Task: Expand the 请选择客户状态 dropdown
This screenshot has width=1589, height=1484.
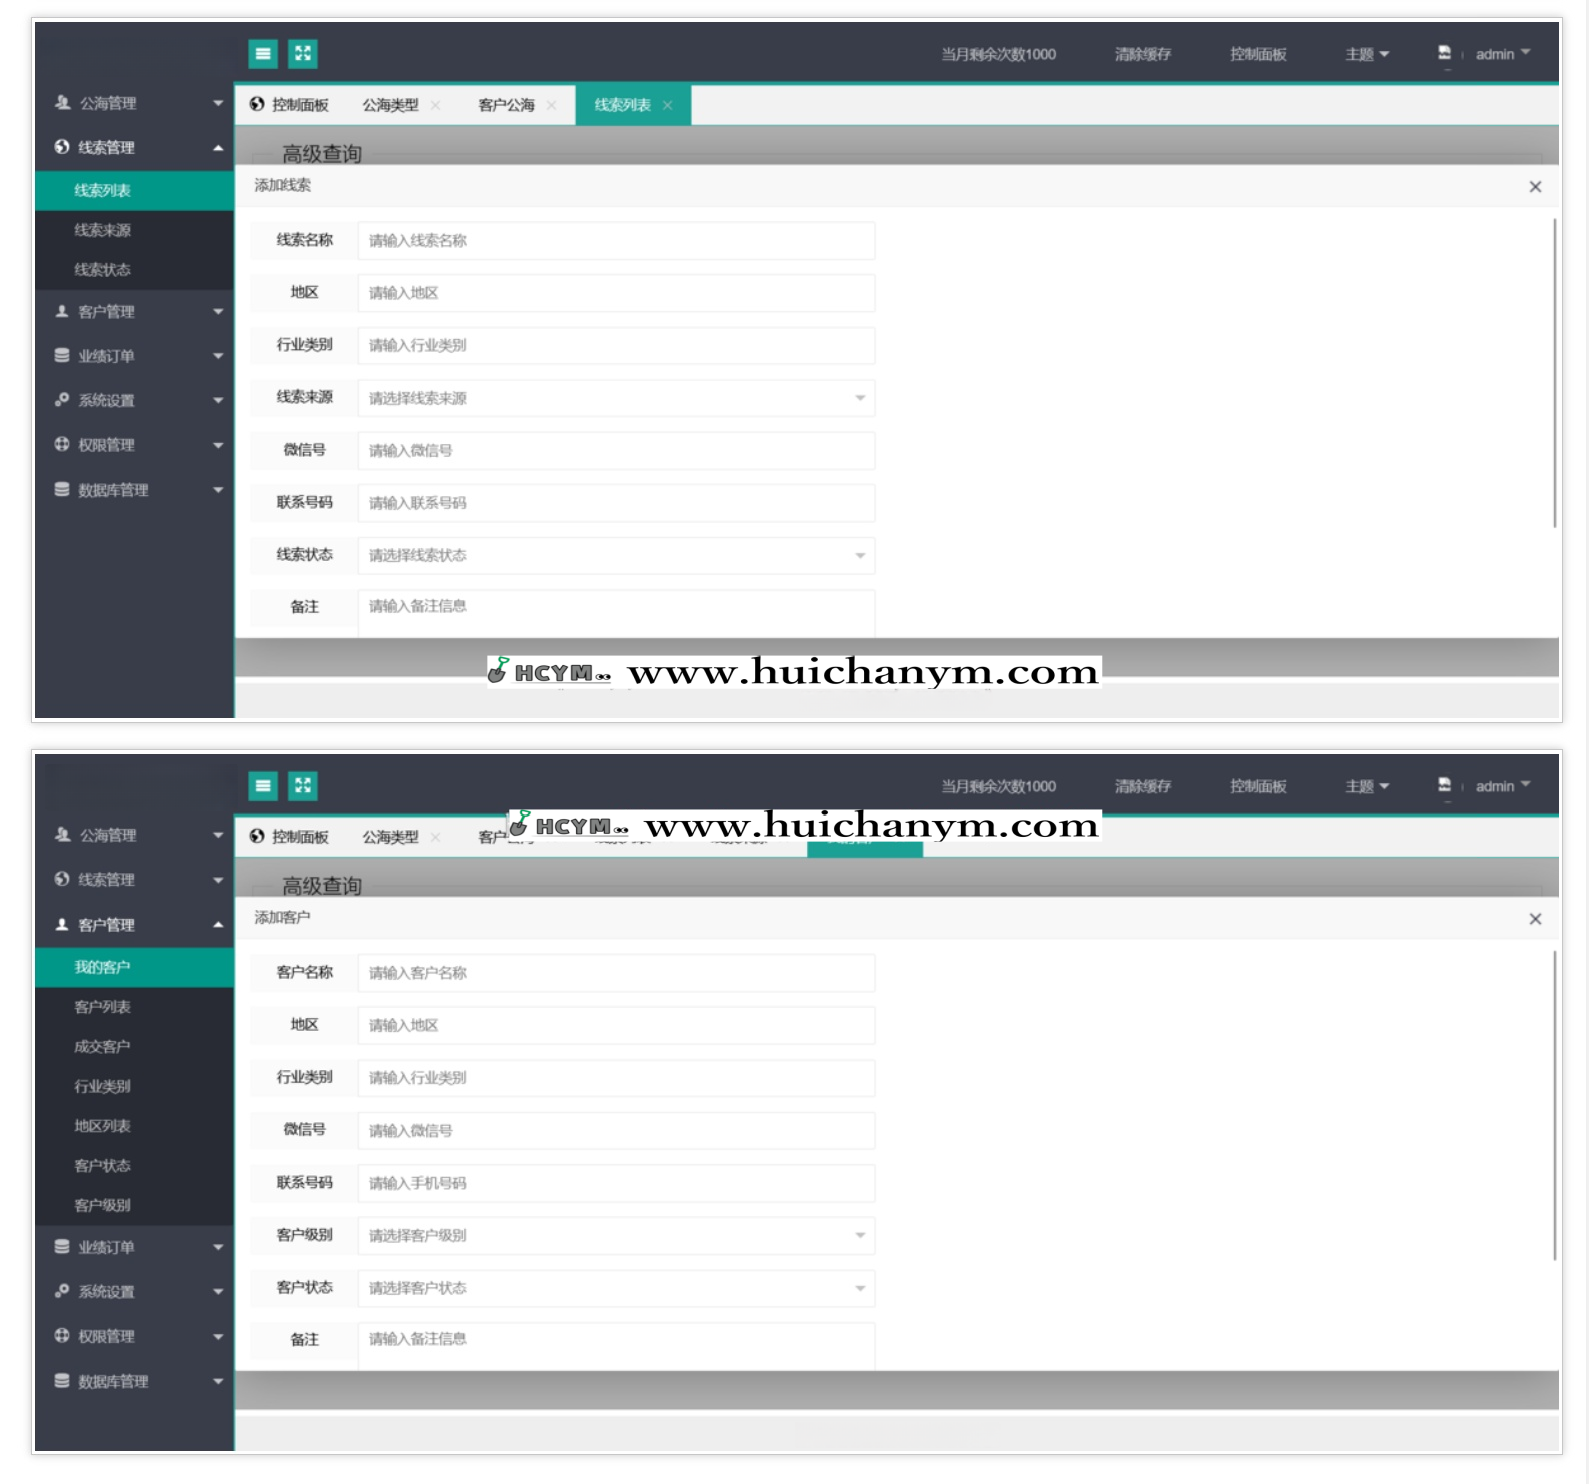Action: pyautogui.click(x=615, y=1288)
